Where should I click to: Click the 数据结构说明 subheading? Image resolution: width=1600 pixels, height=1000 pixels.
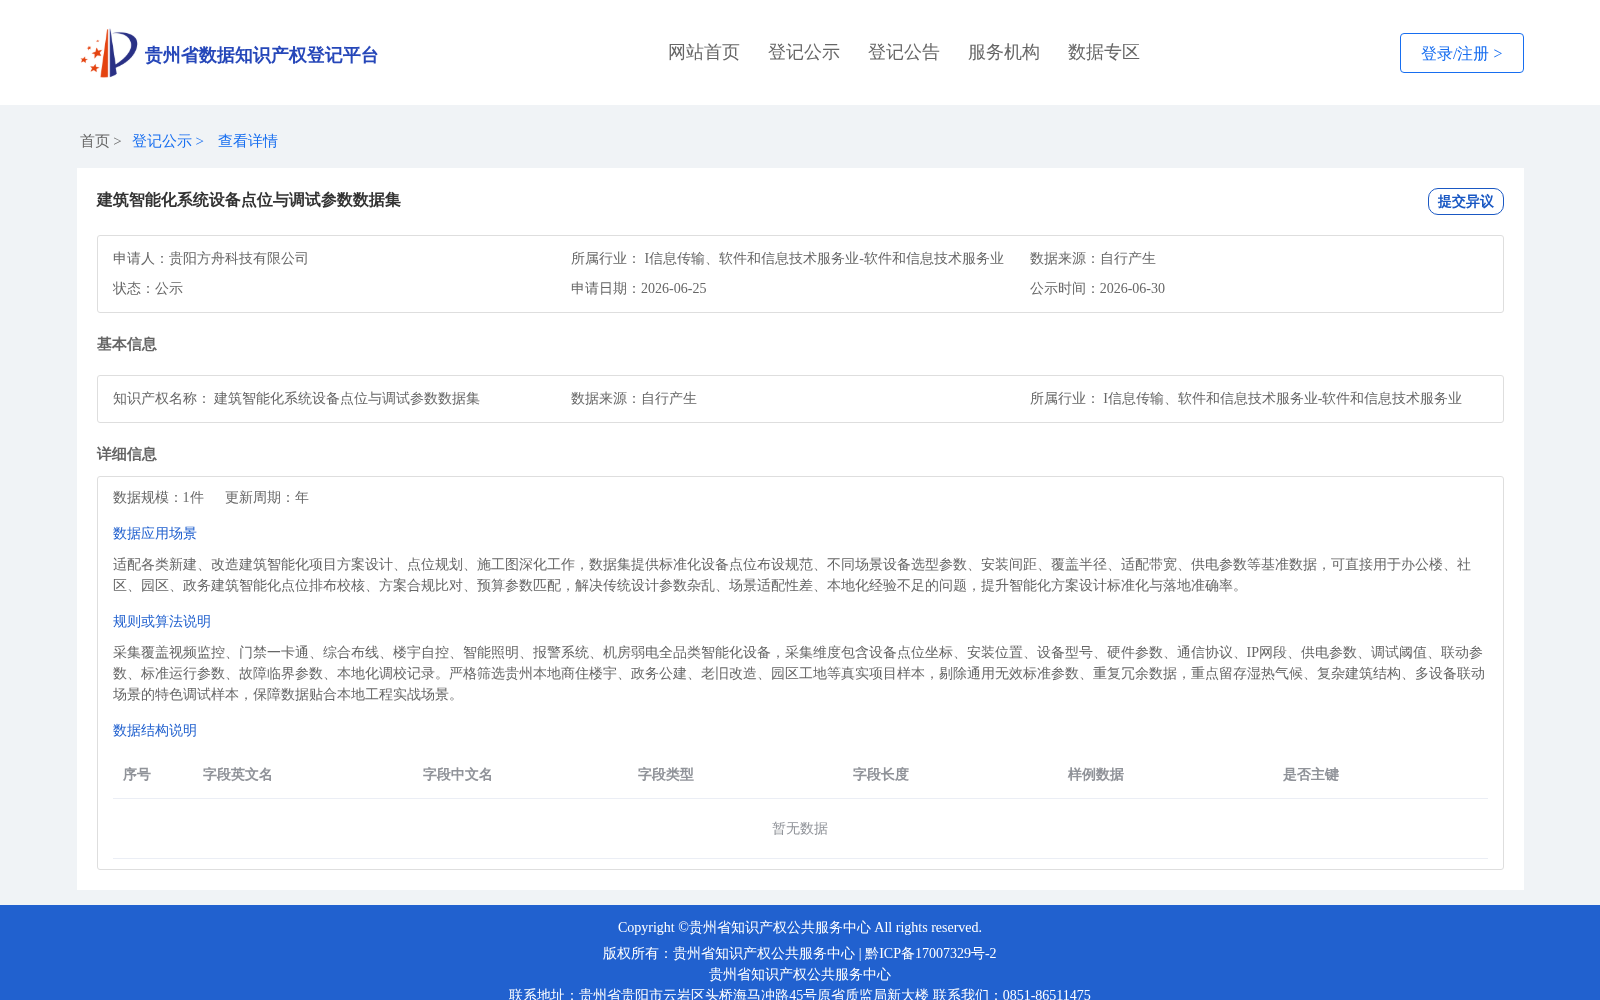pos(155,730)
